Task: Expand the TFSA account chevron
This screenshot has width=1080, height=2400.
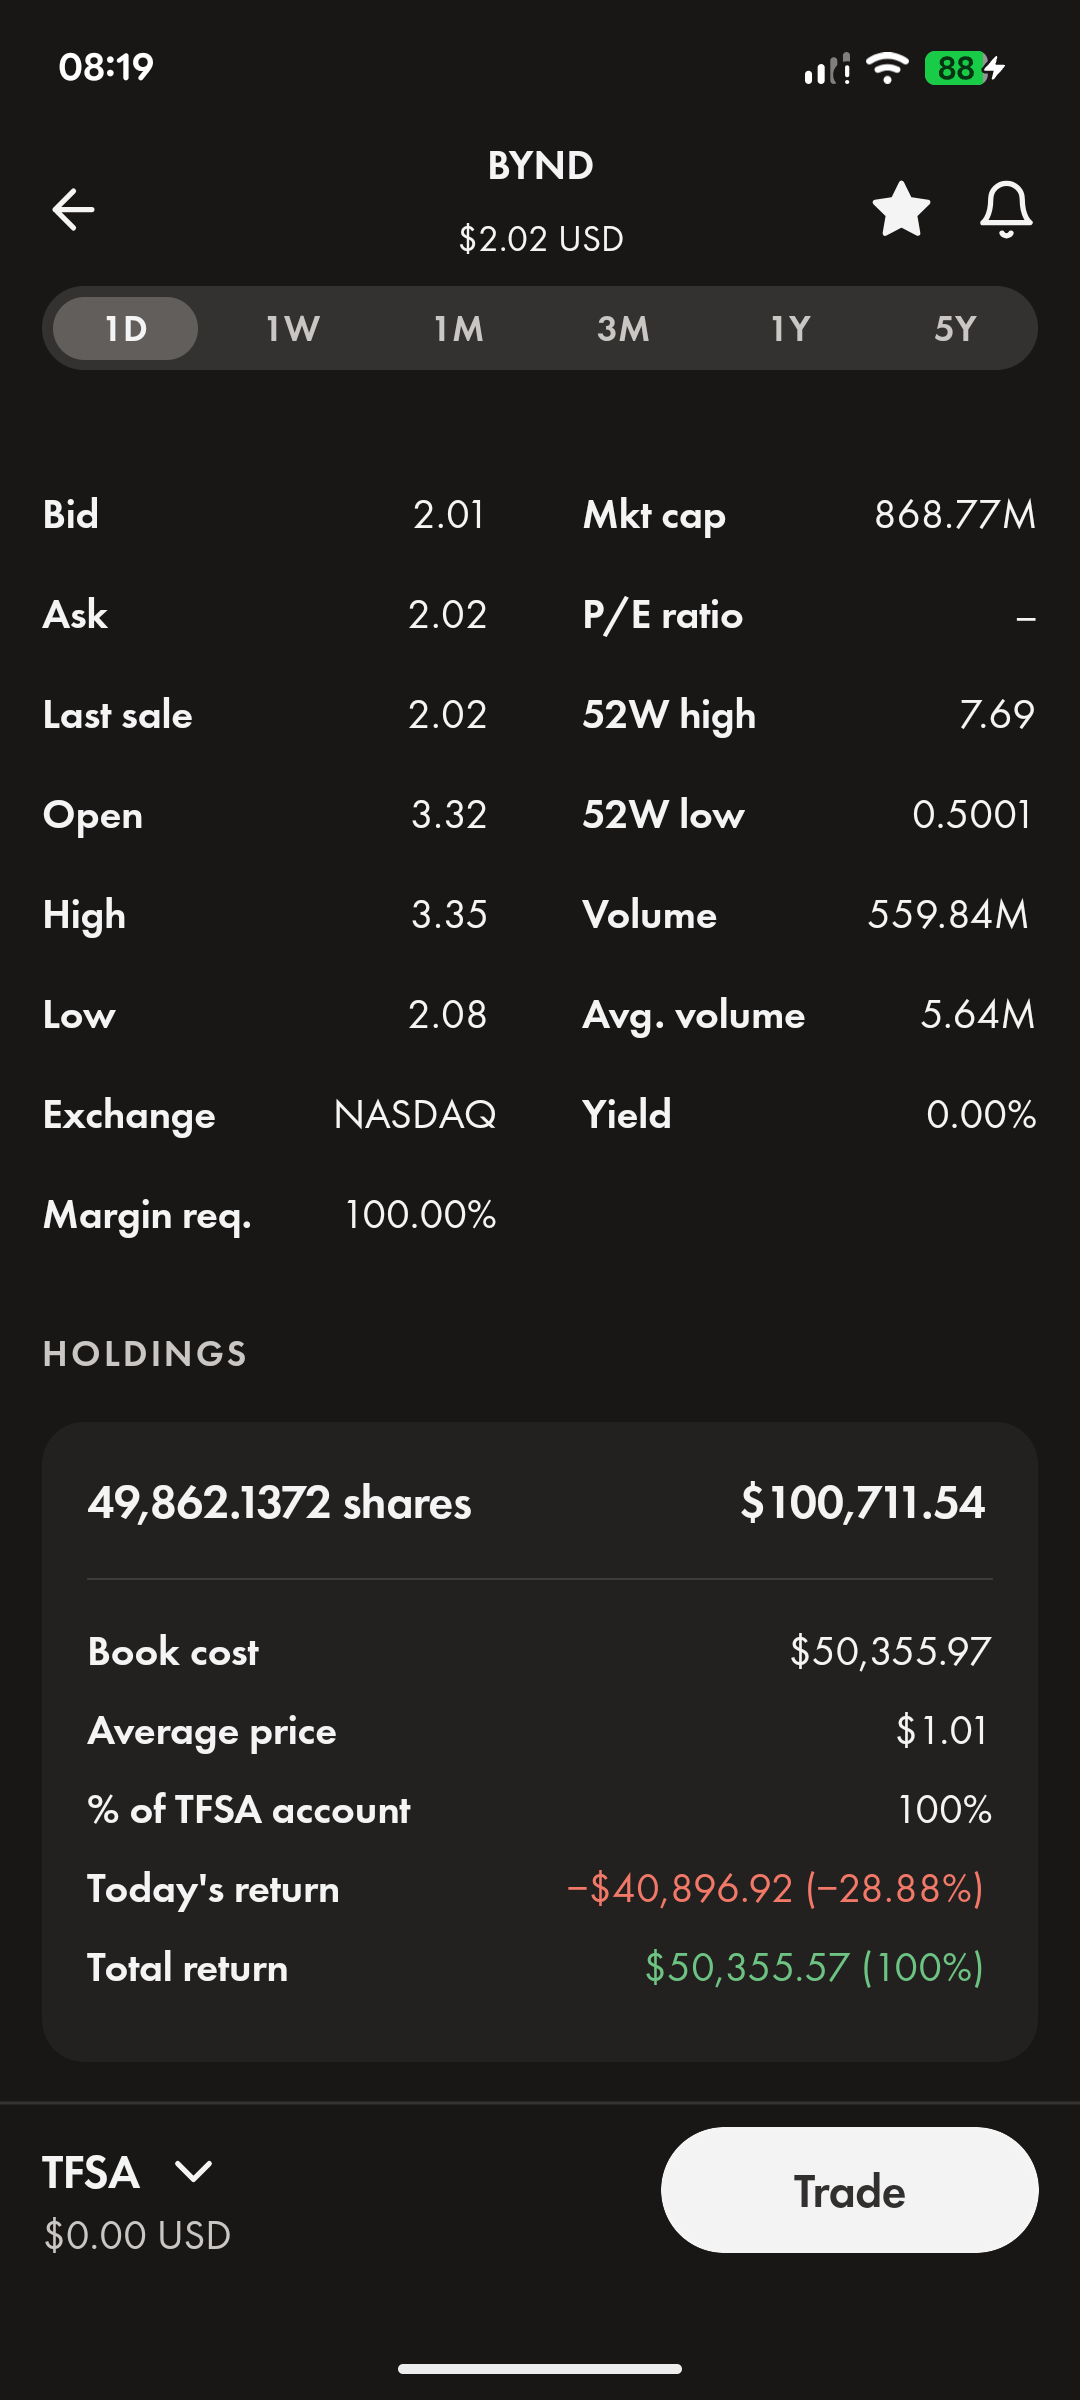Action: pyautogui.click(x=193, y=2171)
